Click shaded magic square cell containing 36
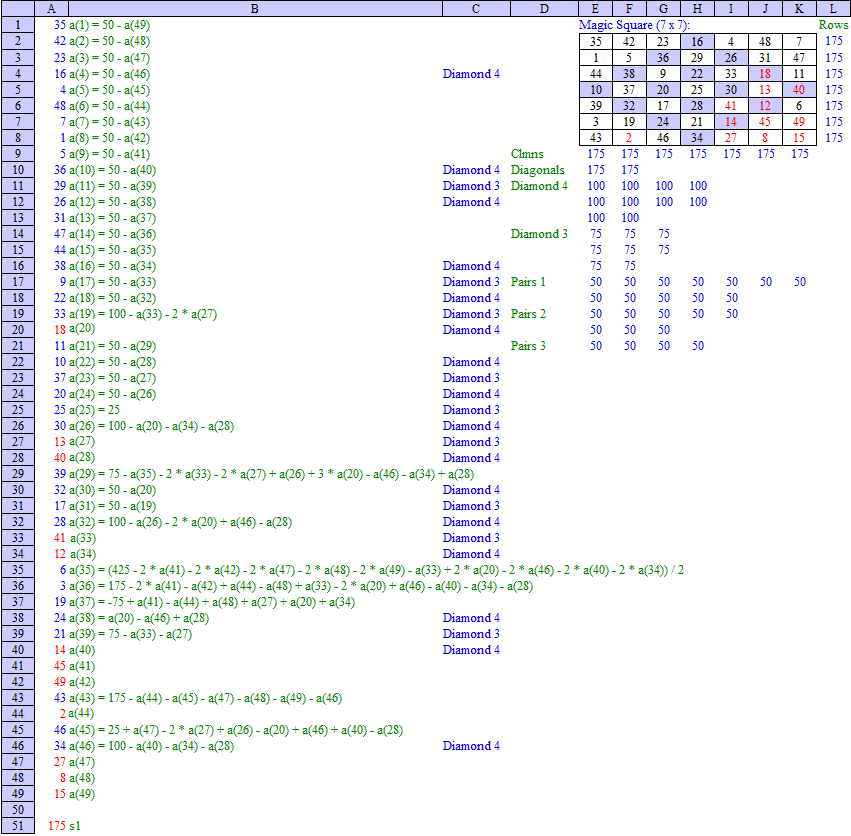This screenshot has height=836, width=851. (x=663, y=58)
